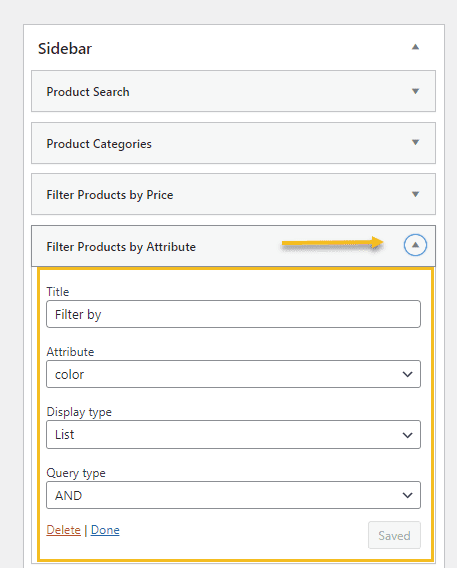The height and width of the screenshot is (568, 457).
Task: Expand the Product Search widget arrow
Action: coord(415,91)
